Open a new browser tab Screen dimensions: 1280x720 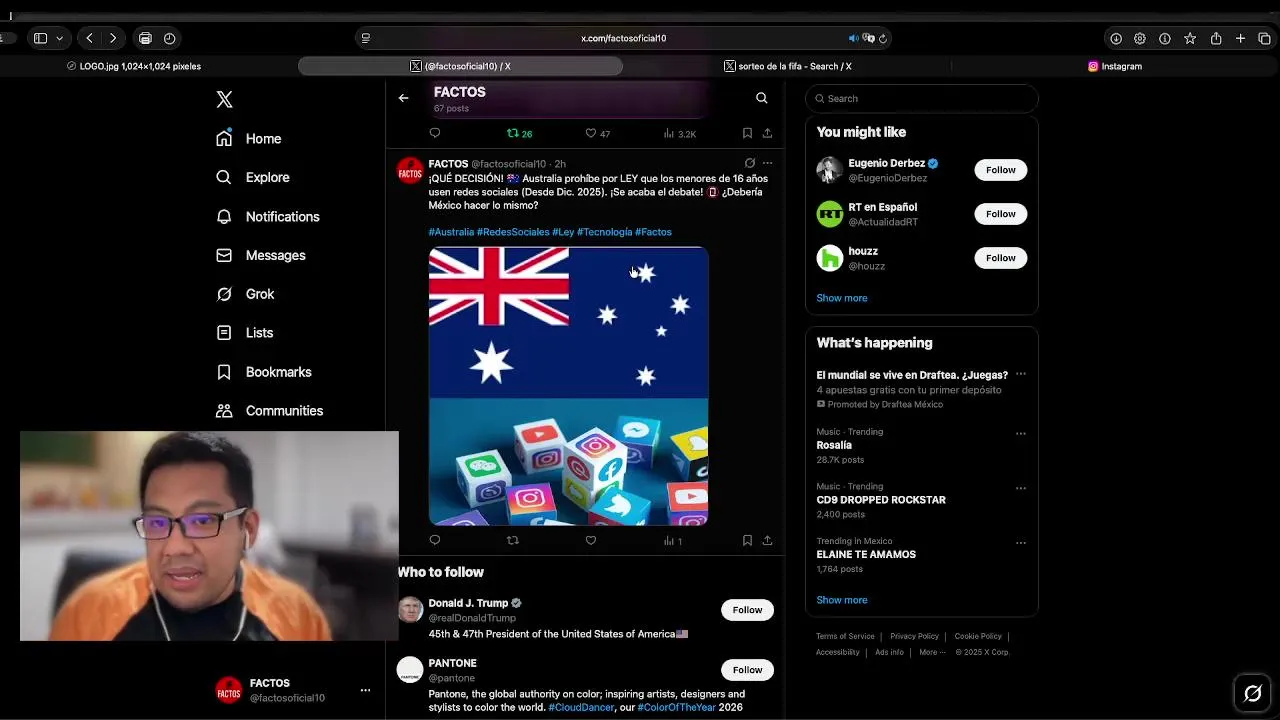pyautogui.click(x=1240, y=38)
